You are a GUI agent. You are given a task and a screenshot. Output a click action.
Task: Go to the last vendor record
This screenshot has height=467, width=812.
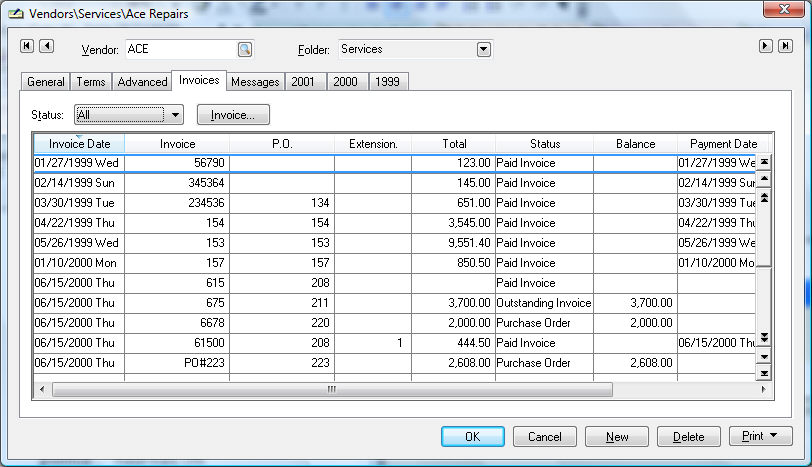pos(786,46)
